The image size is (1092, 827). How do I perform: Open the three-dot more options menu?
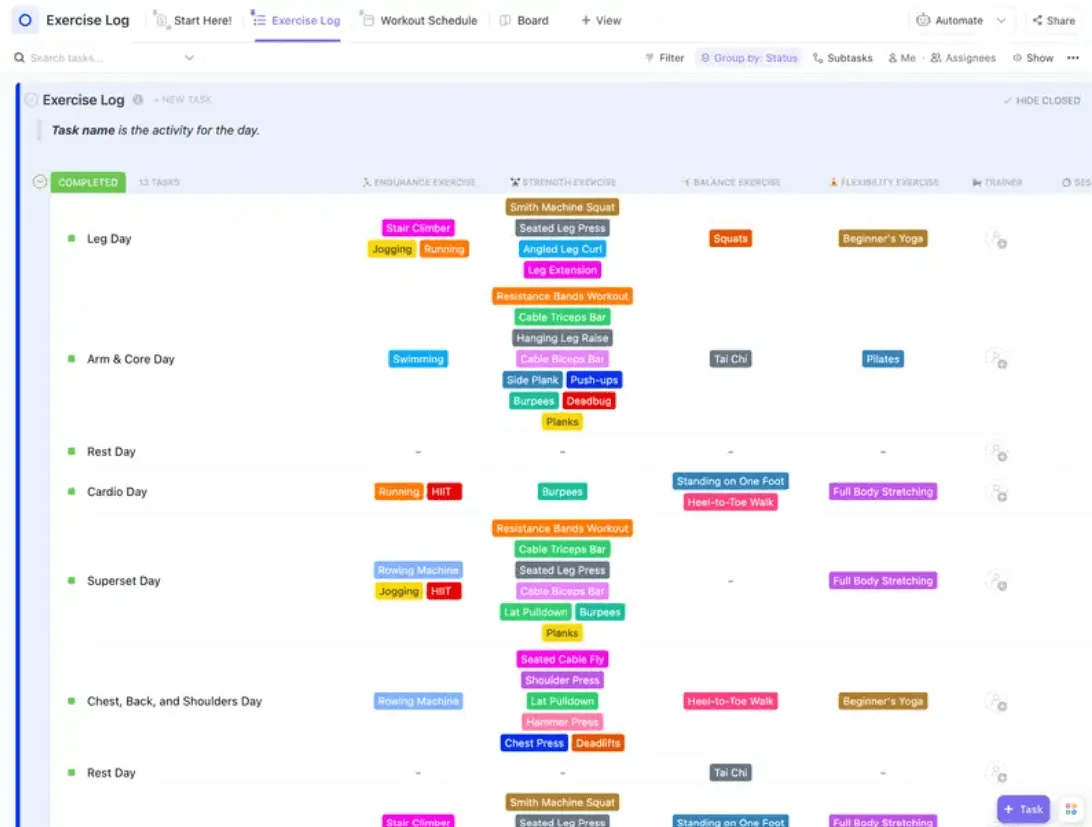click(1072, 58)
